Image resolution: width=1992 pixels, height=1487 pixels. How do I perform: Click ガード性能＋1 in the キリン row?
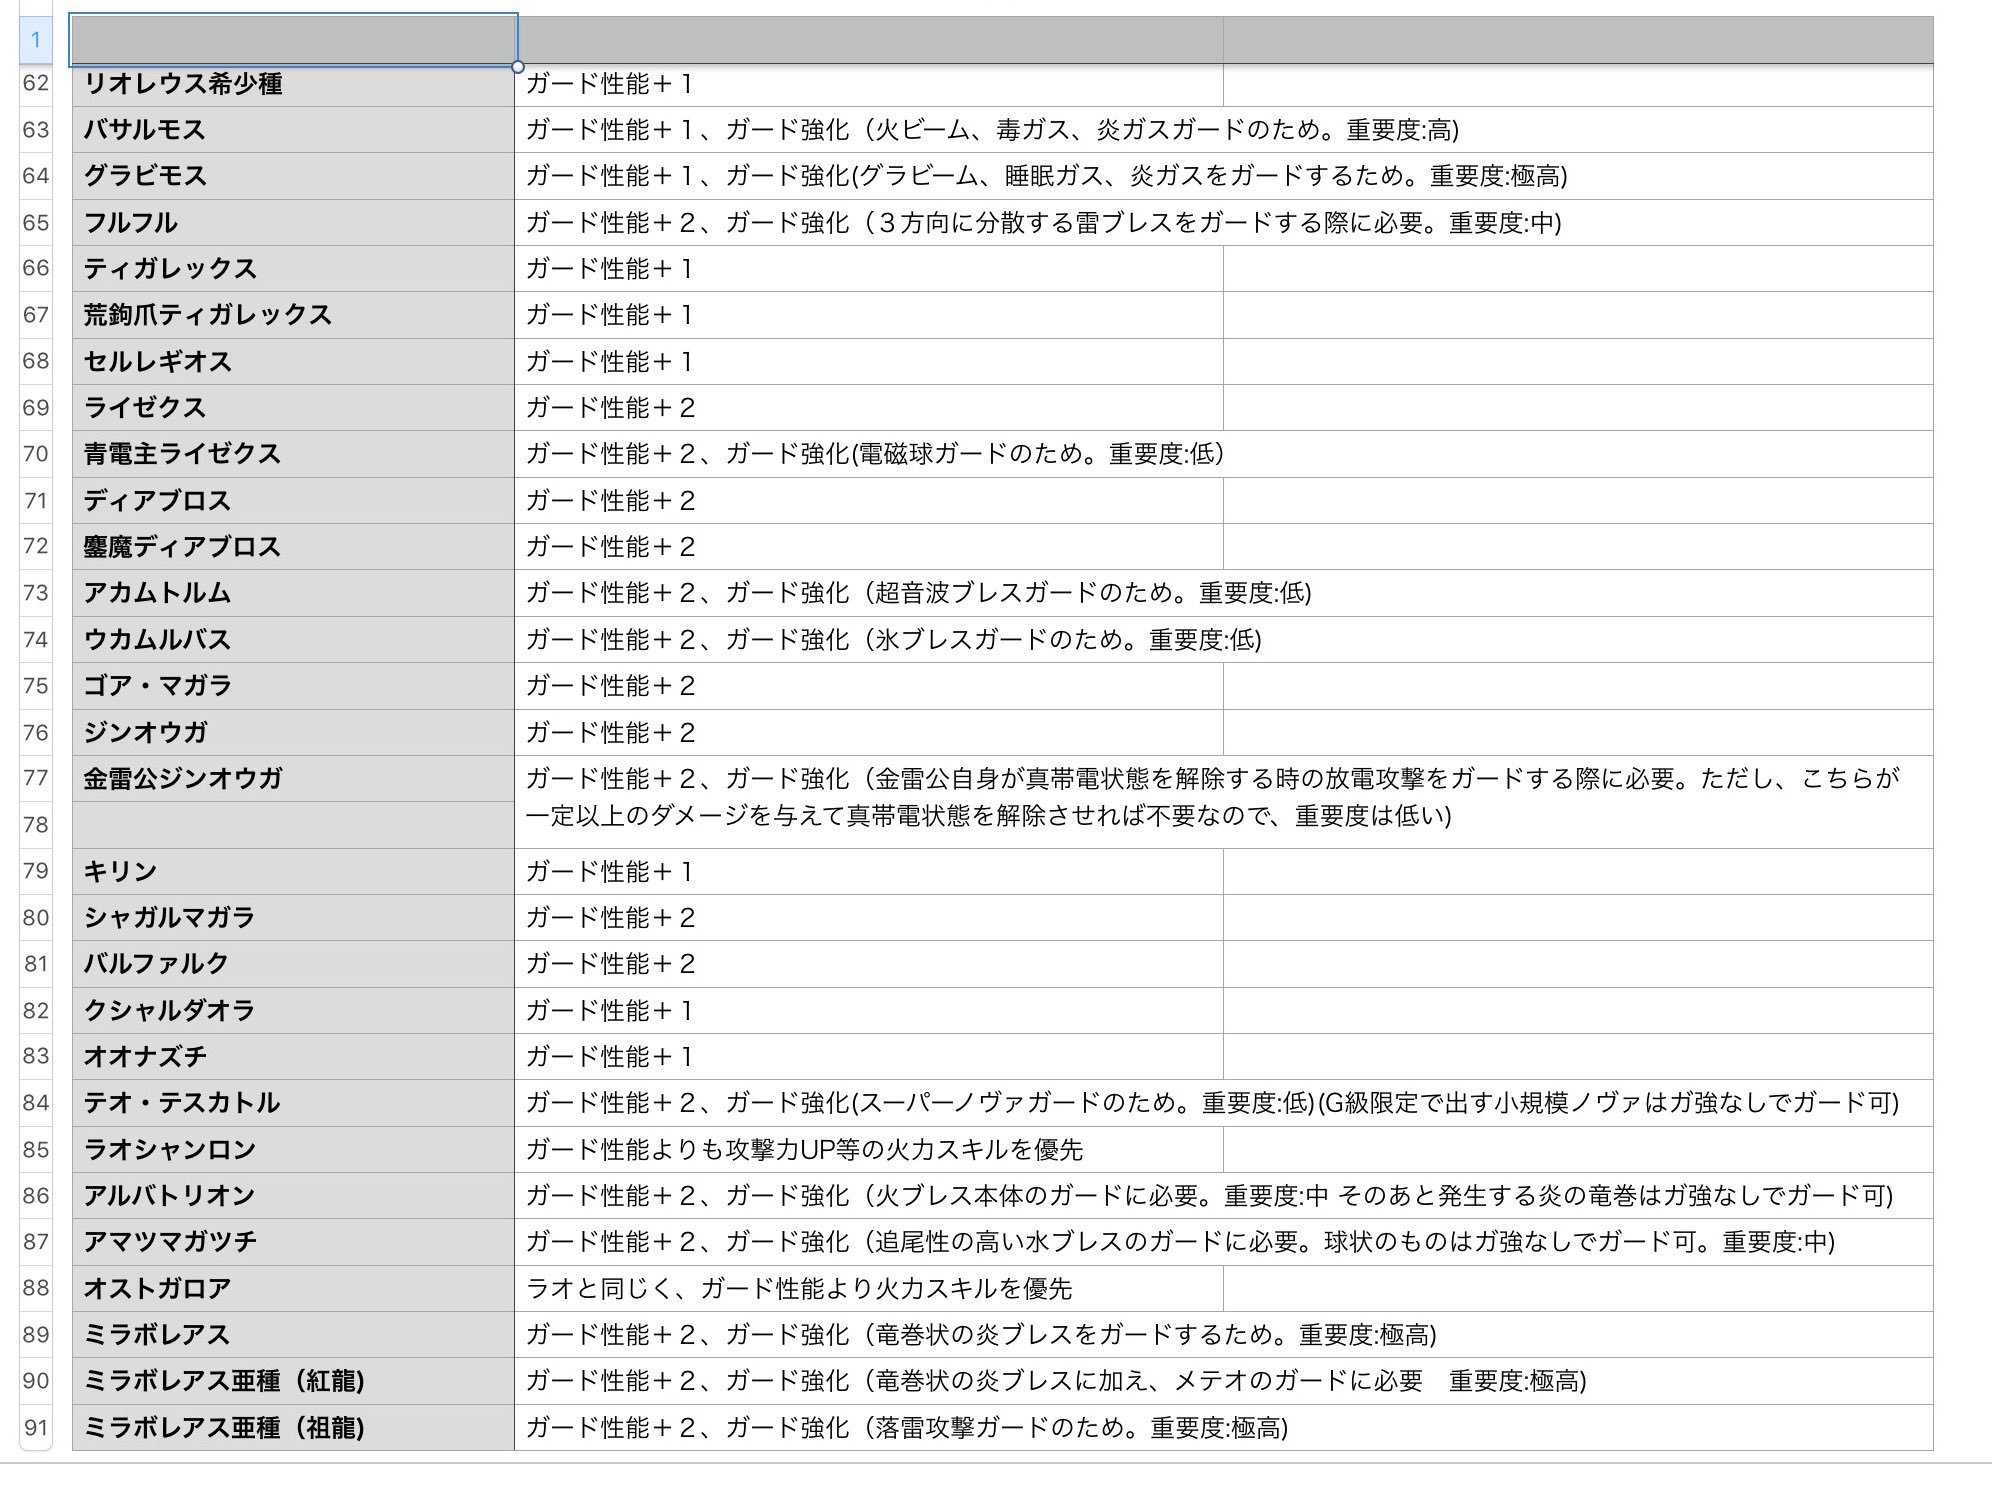tap(609, 871)
